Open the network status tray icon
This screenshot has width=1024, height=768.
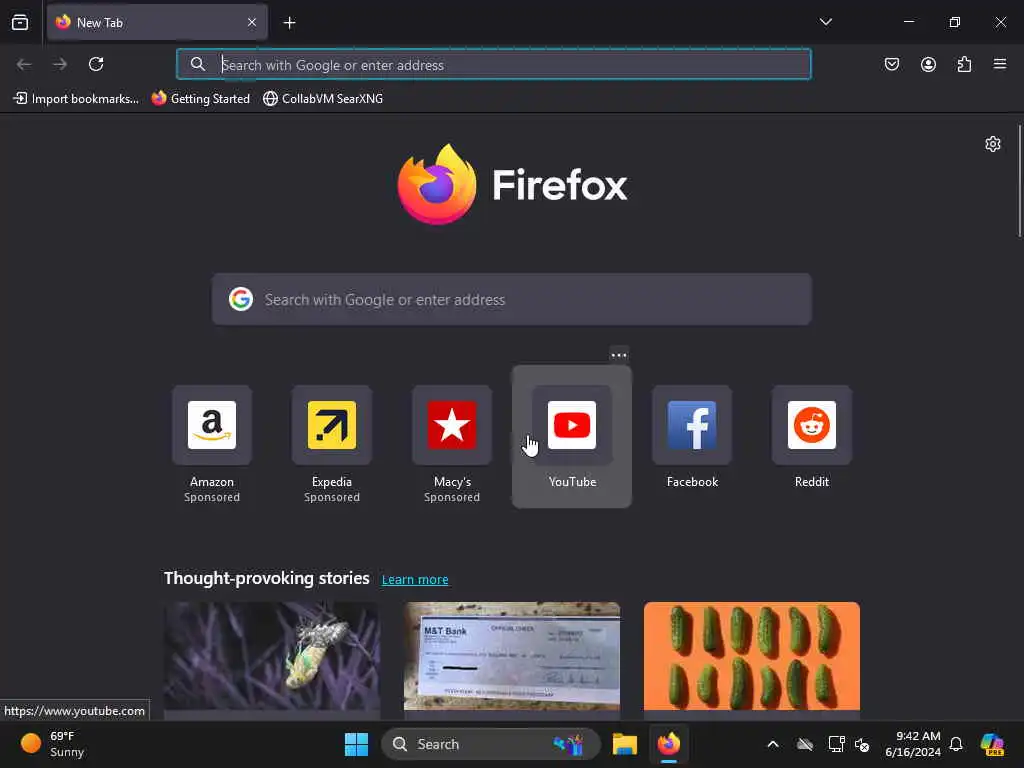(x=836, y=744)
